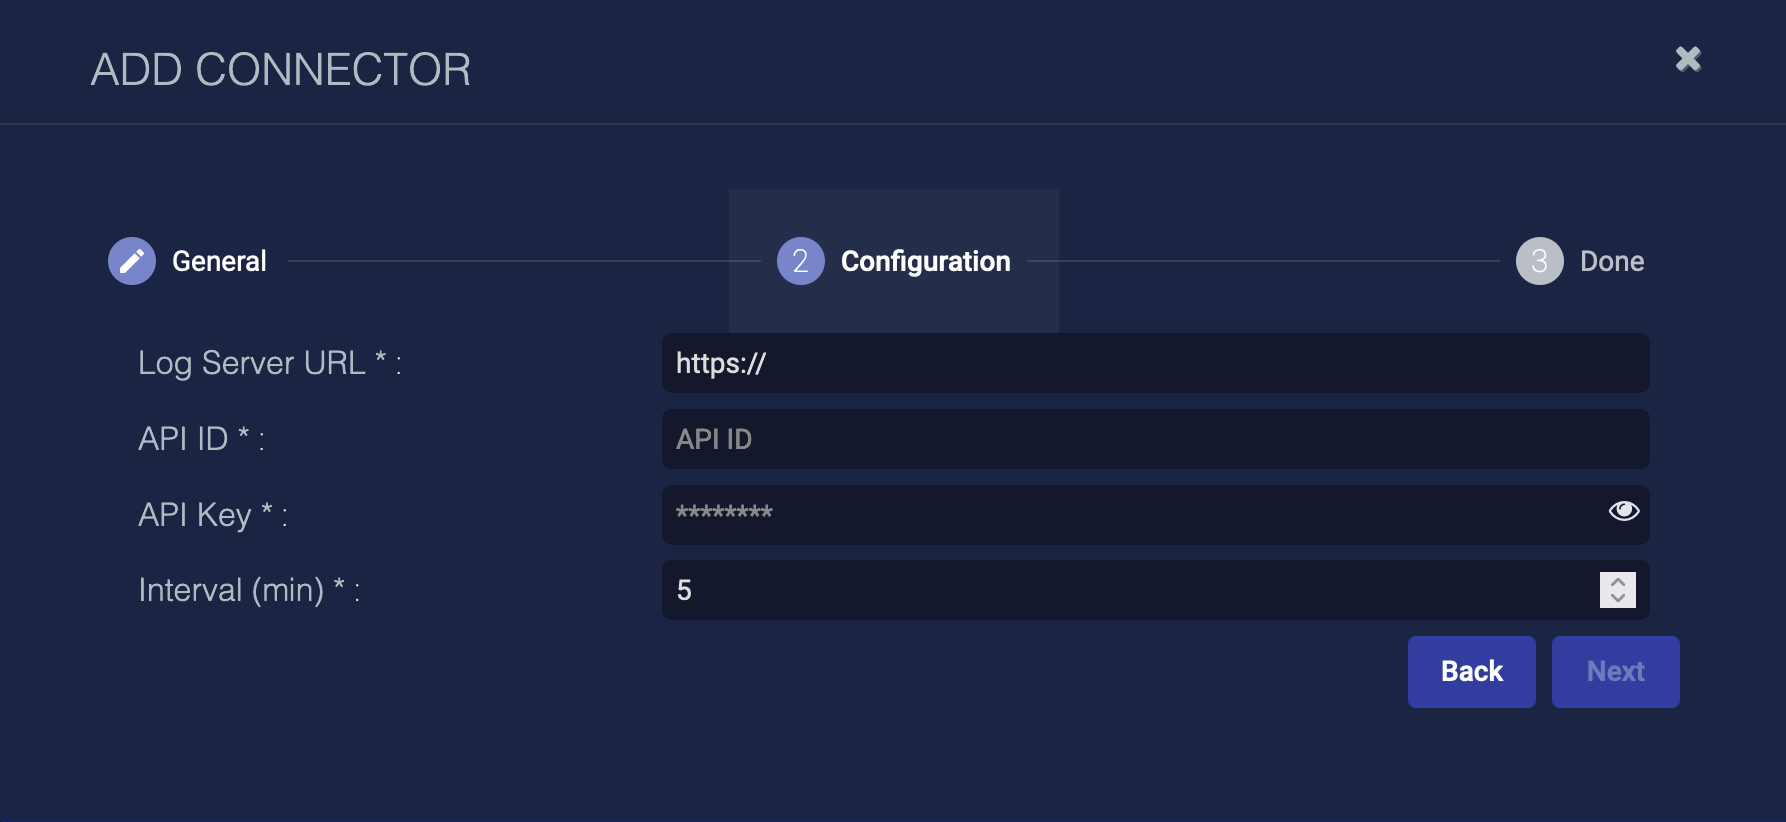
Task: Increase interval with the up arrow
Action: pyautogui.click(x=1618, y=581)
